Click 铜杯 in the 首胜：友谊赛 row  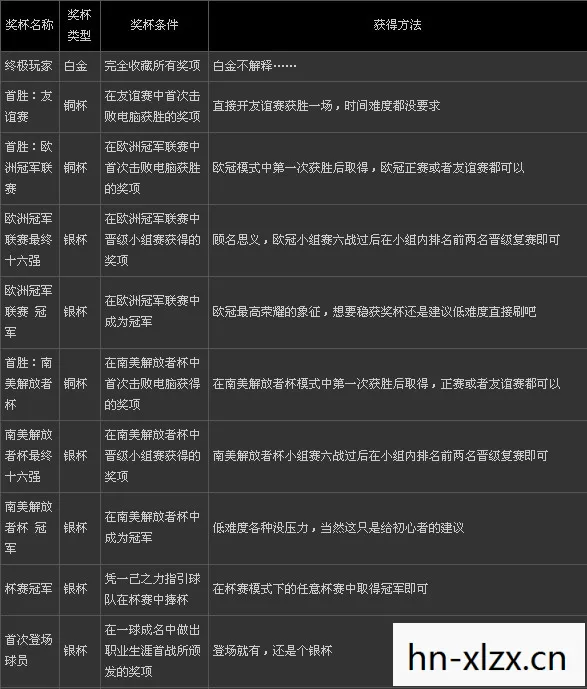76,106
